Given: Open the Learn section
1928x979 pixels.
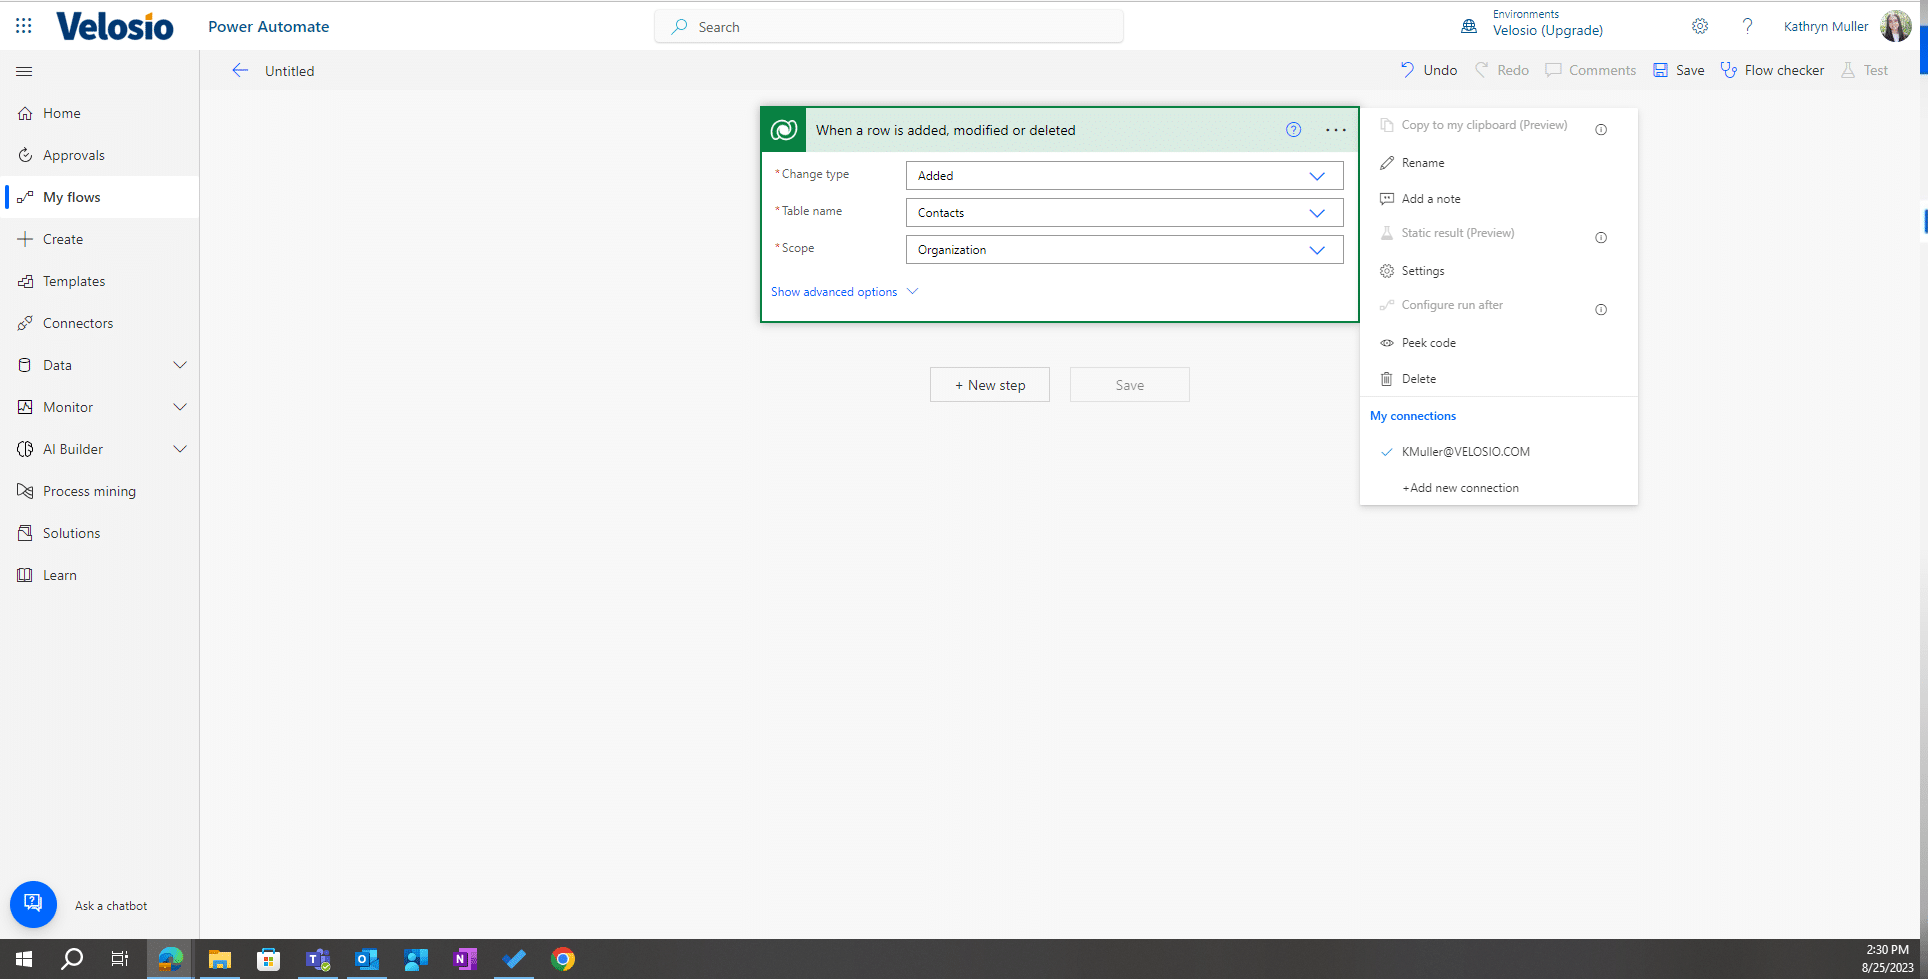Looking at the screenshot, I should [x=60, y=574].
